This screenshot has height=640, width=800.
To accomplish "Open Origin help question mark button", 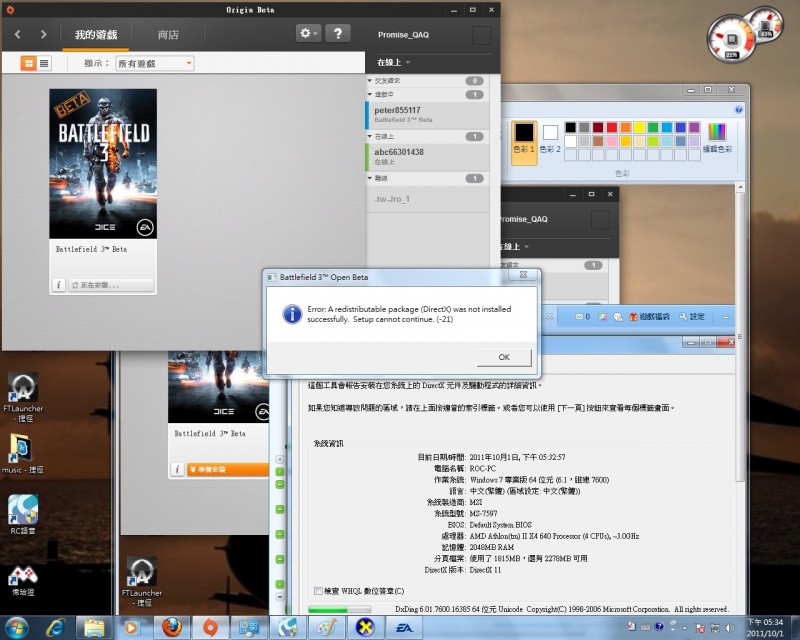I will click(339, 33).
